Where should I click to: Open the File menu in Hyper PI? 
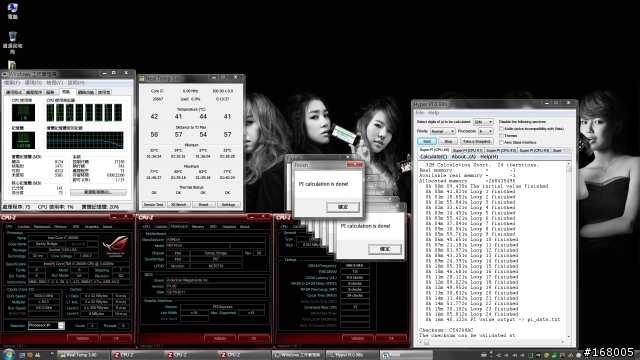[x=420, y=113]
